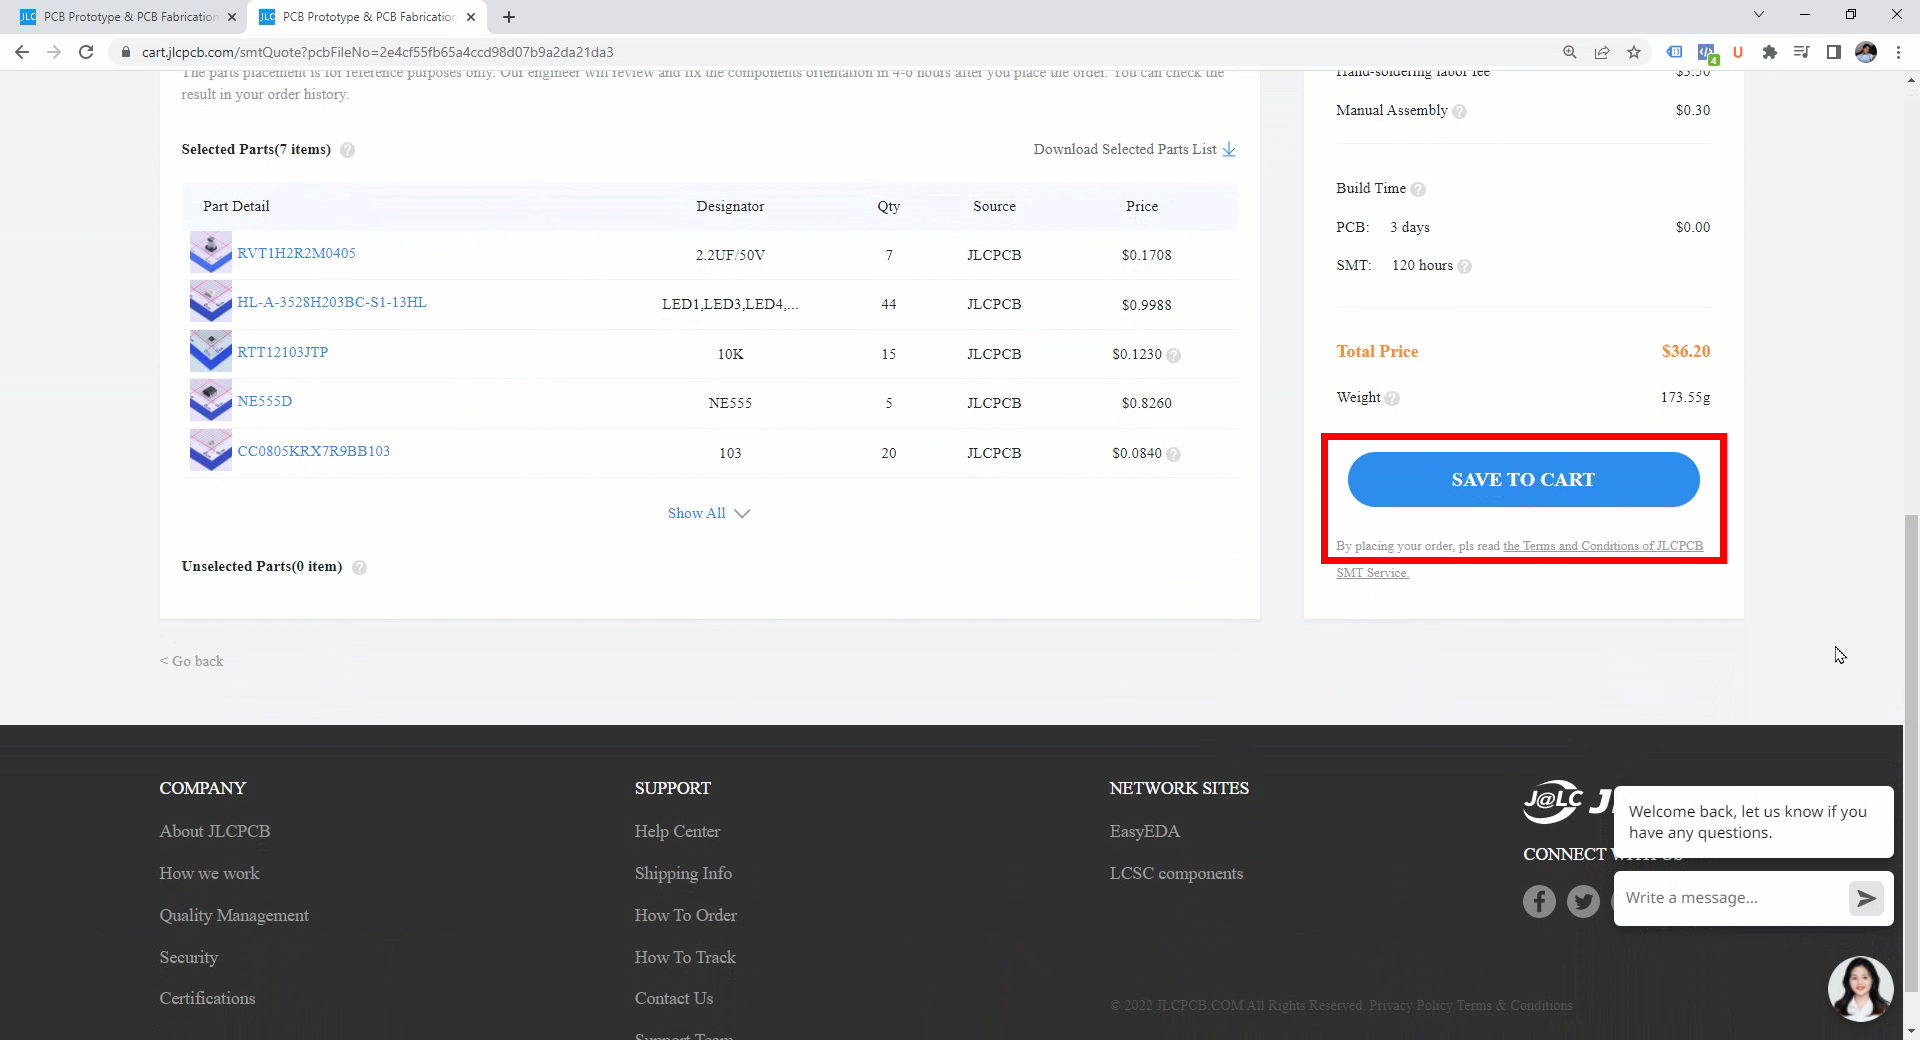Open new browser tab

(x=509, y=17)
